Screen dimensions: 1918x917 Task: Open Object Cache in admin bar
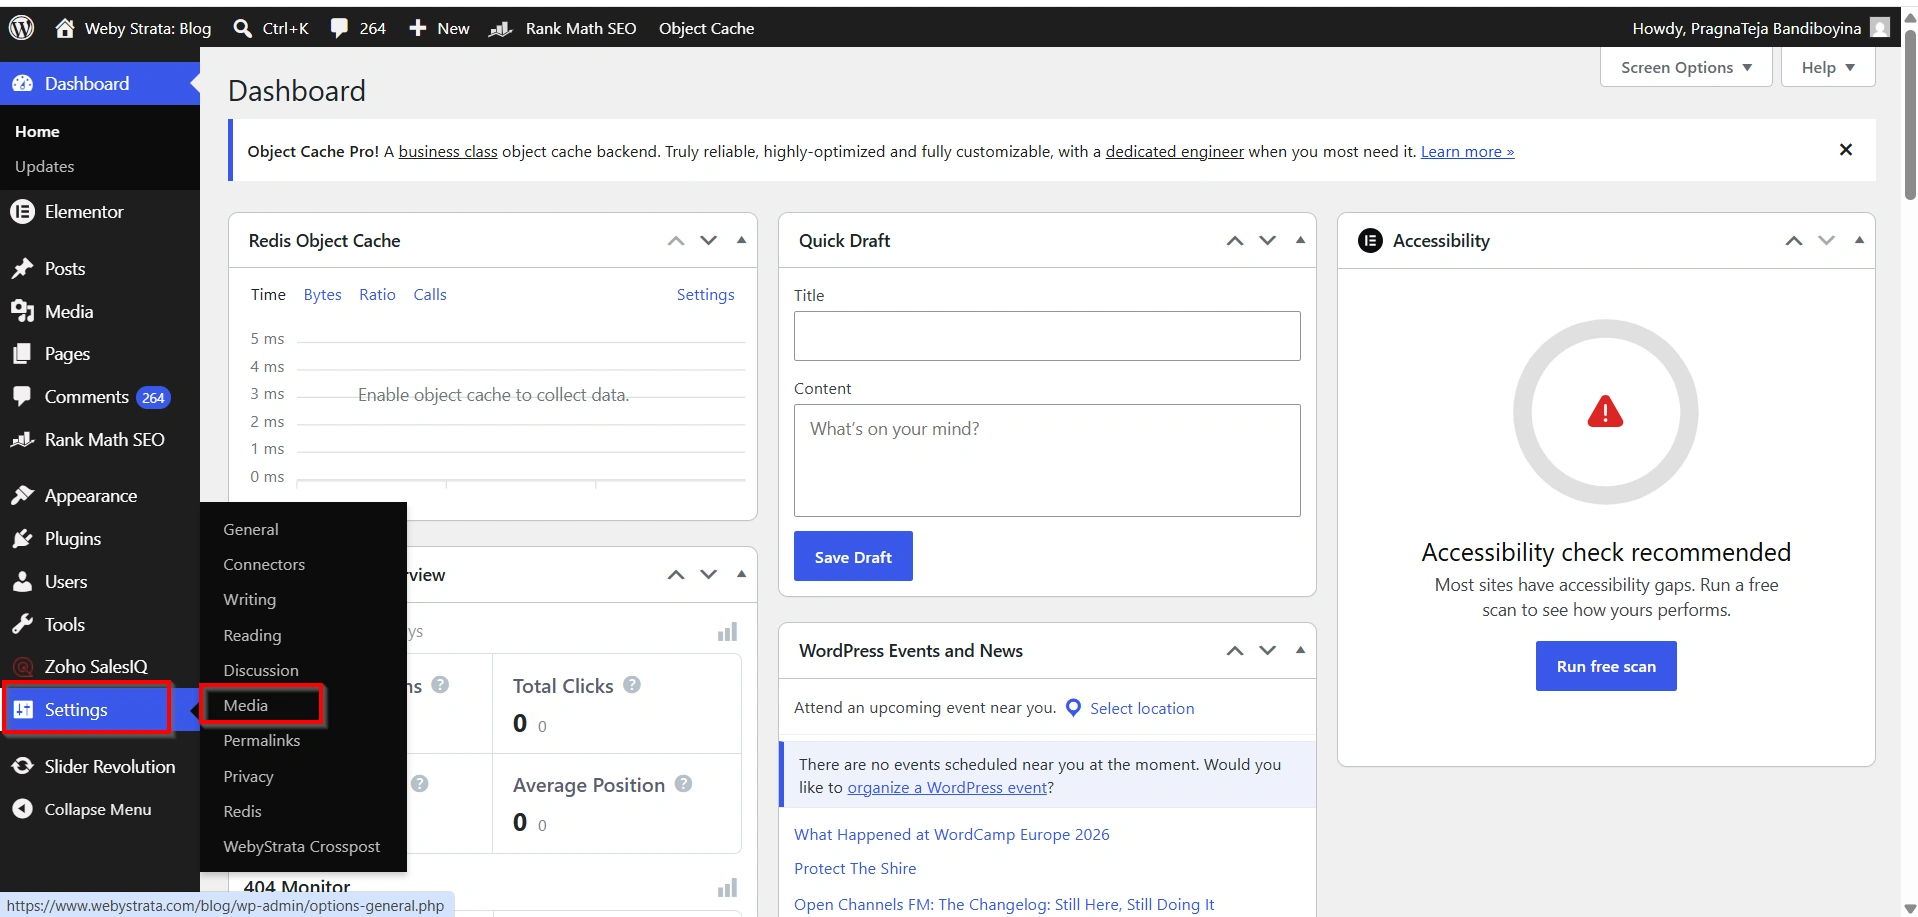tap(706, 28)
